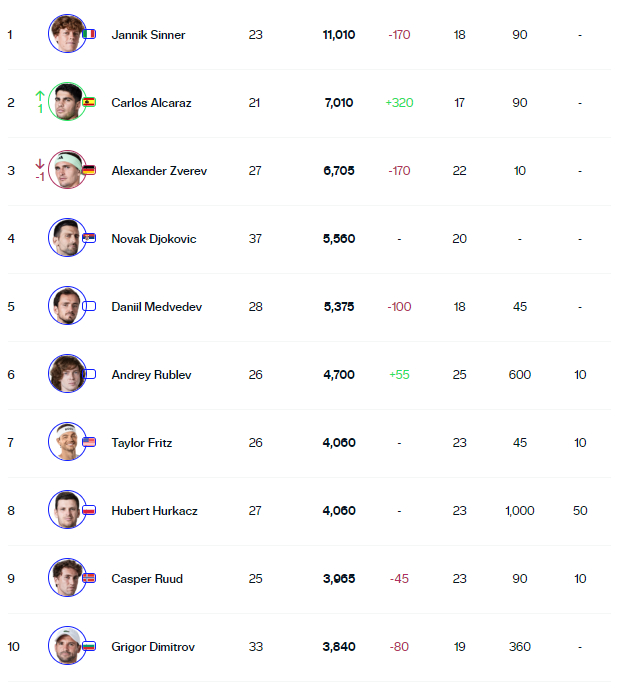Click Carlos Alcaraz's player photo

67,102
